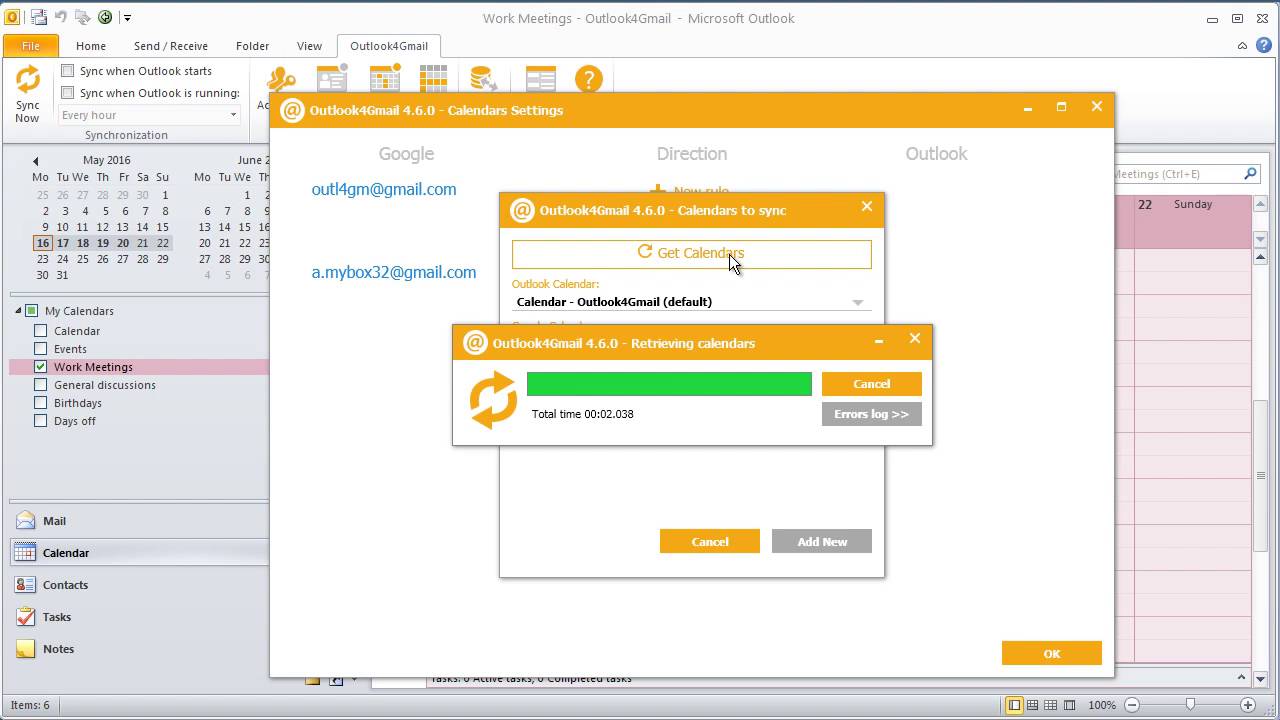This screenshot has width=1280, height=720.
Task: Click the previous month arrow in mini calendar
Action: [36, 160]
